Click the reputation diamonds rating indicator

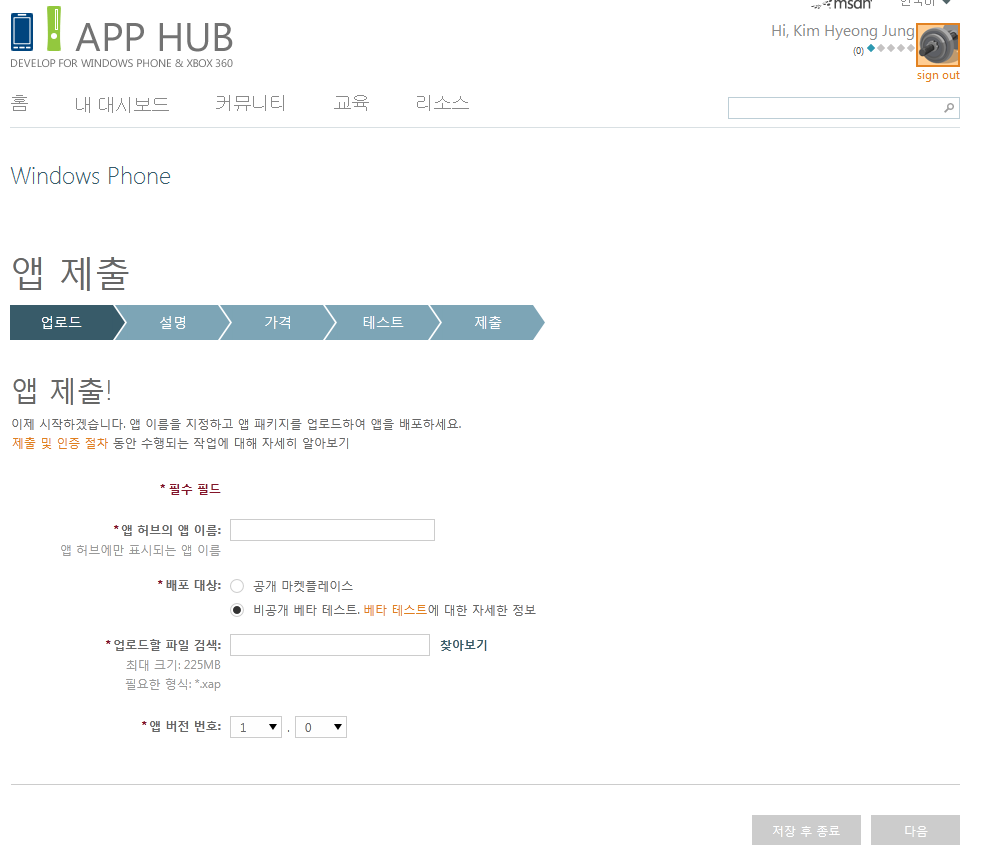890,48
